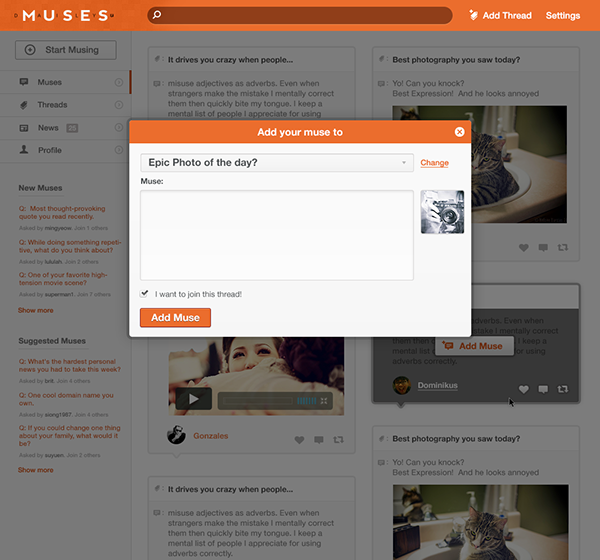600x560 pixels.
Task: Open While doing something repetitive question
Action: click(70, 246)
